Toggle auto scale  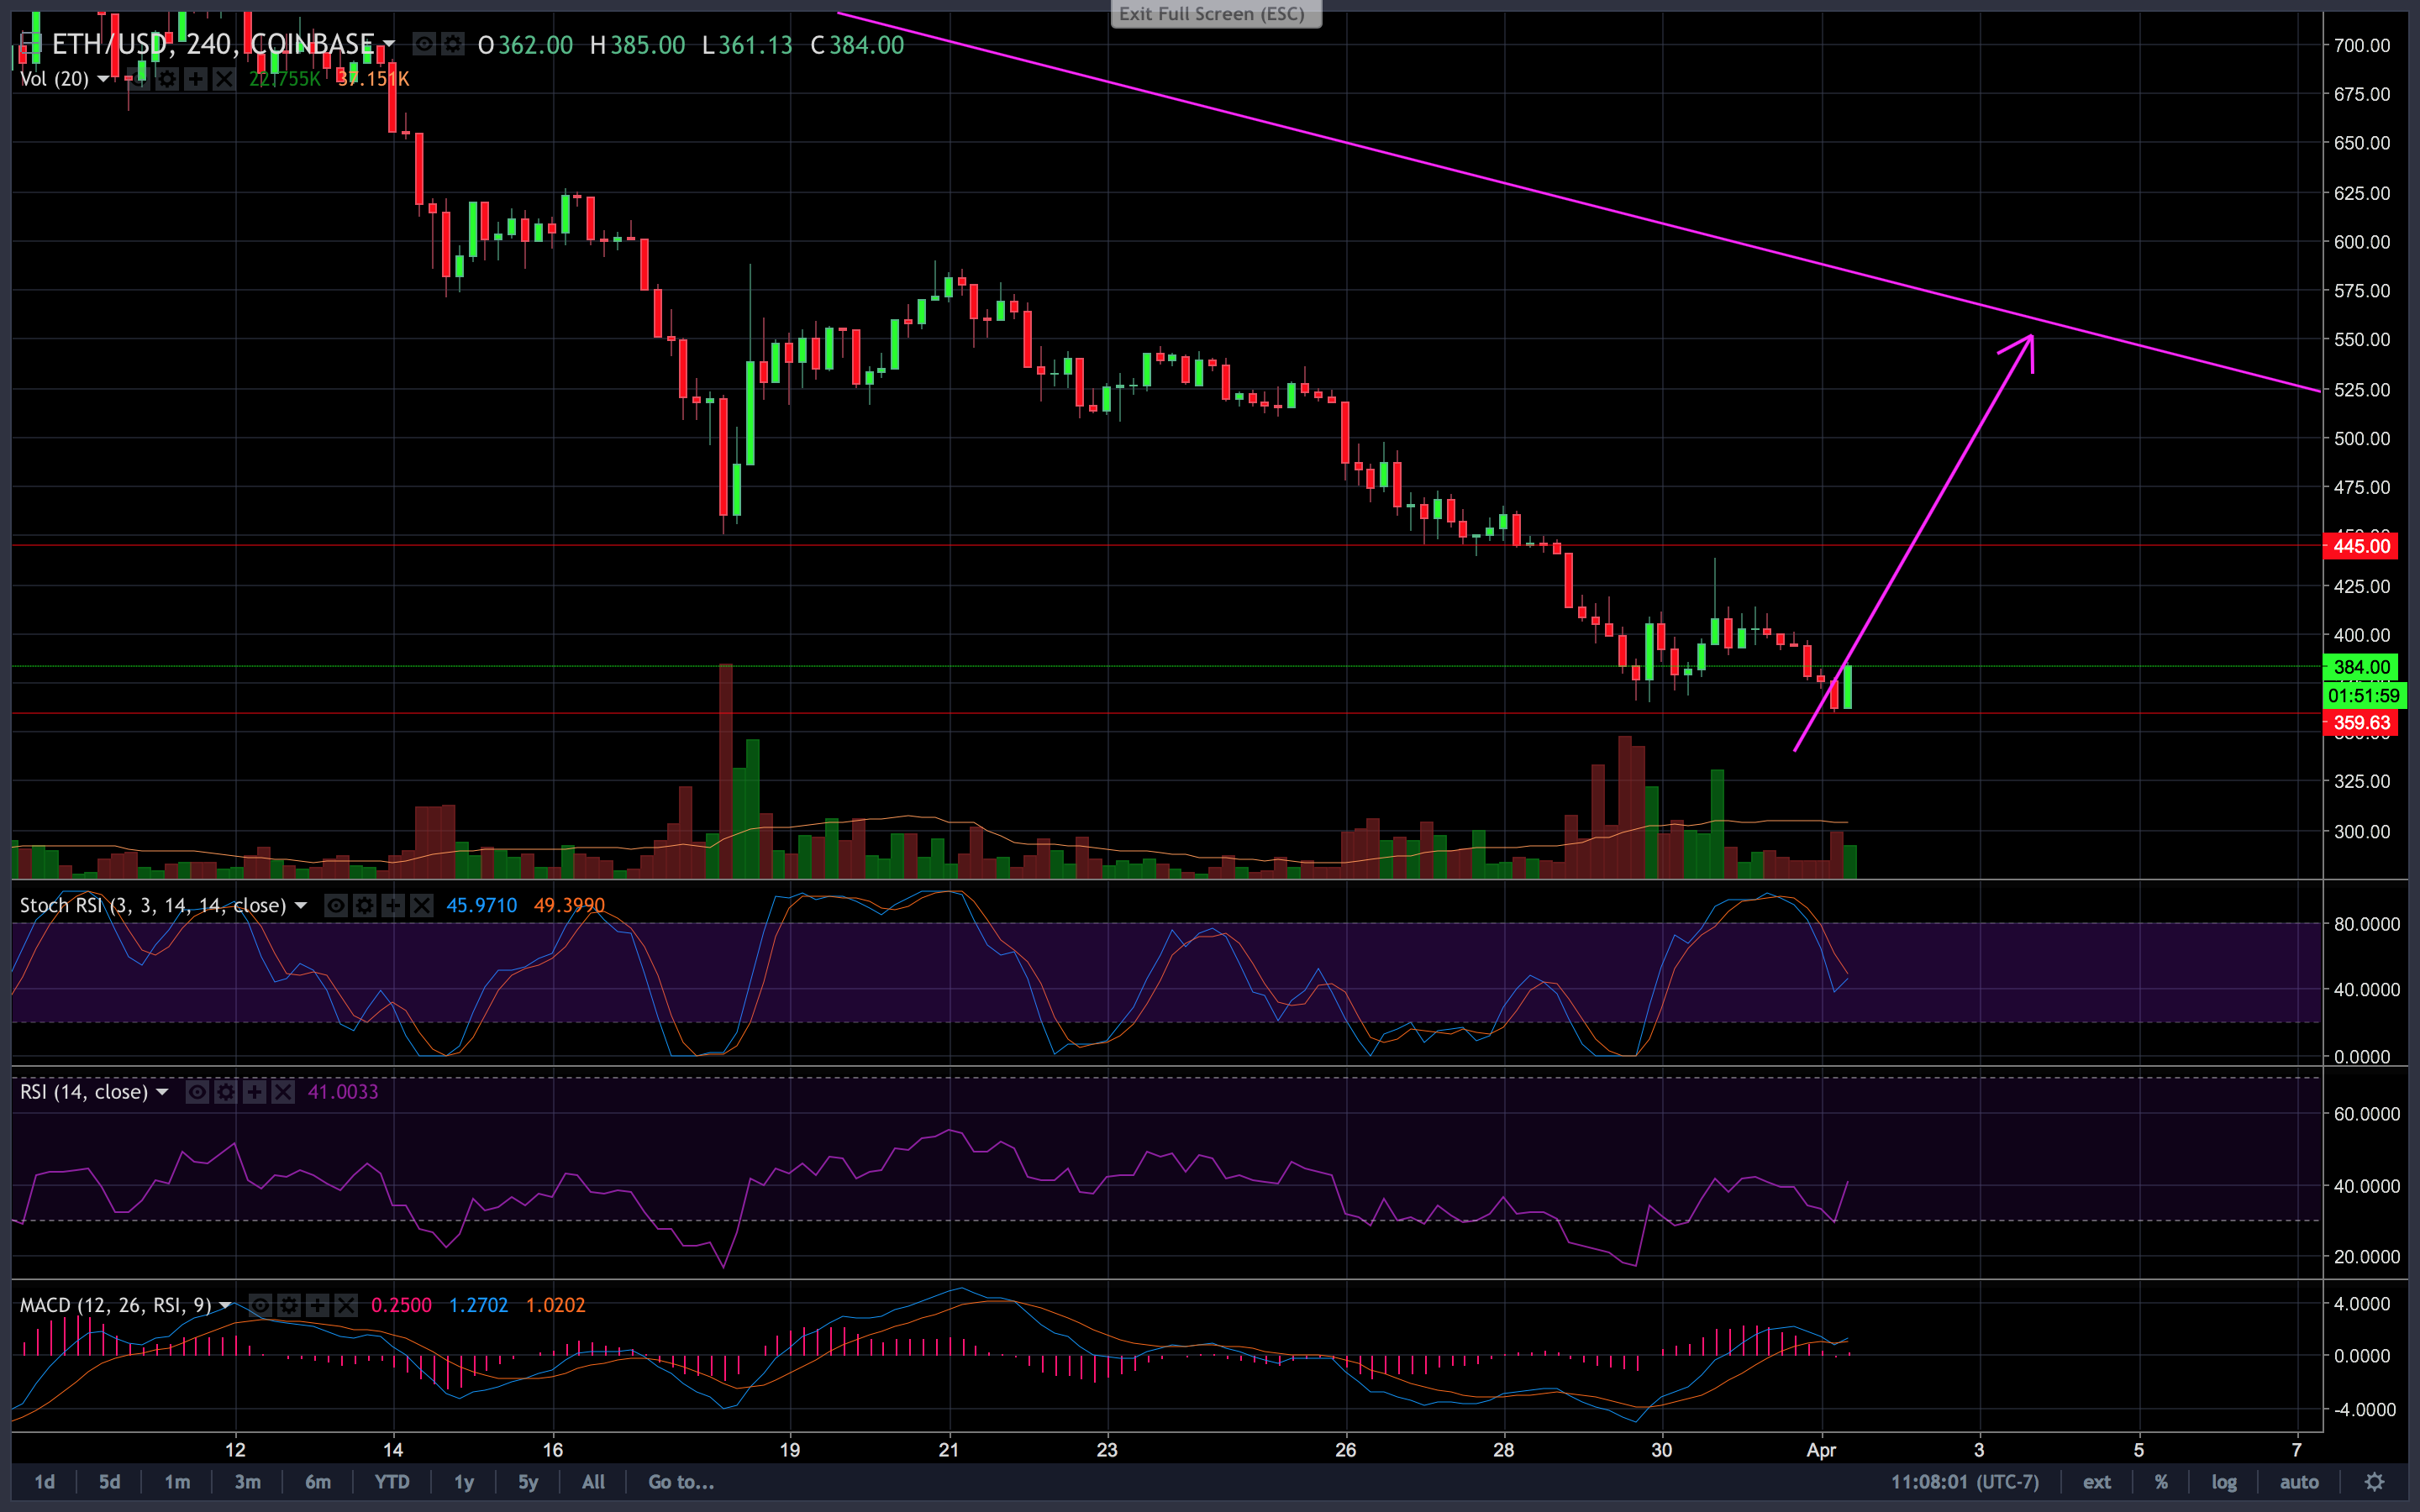tap(2299, 1482)
